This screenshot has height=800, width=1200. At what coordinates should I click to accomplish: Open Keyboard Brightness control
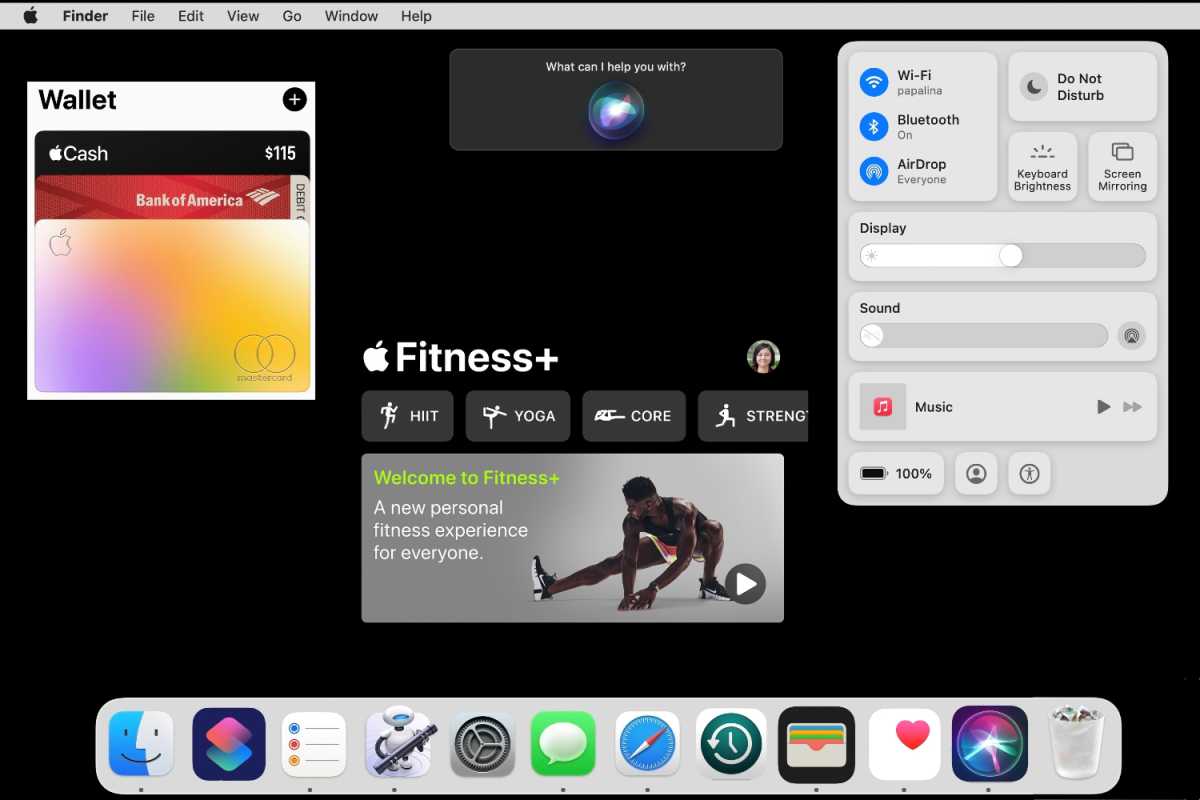tap(1042, 167)
